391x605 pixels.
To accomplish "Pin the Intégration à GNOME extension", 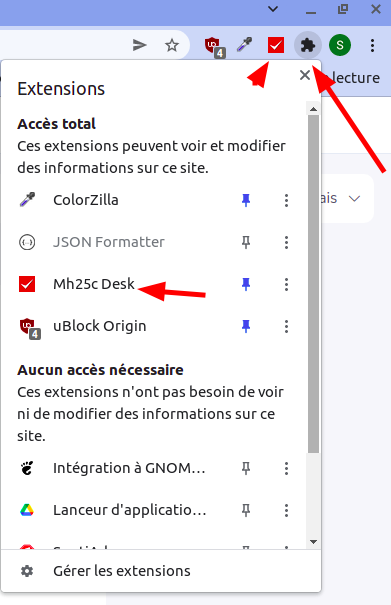I will click(246, 468).
